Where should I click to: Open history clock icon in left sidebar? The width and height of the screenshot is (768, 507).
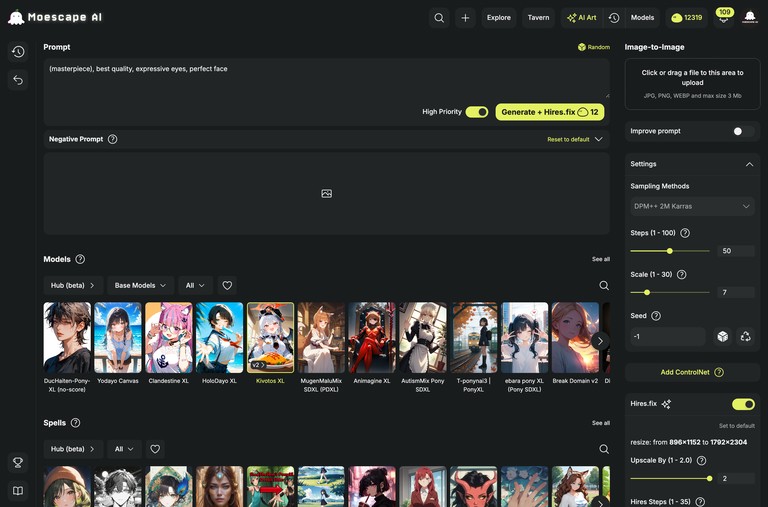(18, 51)
